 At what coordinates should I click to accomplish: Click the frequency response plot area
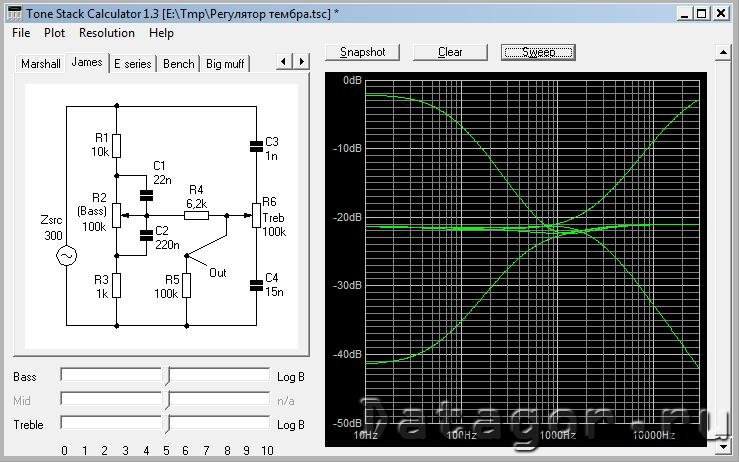[532, 253]
